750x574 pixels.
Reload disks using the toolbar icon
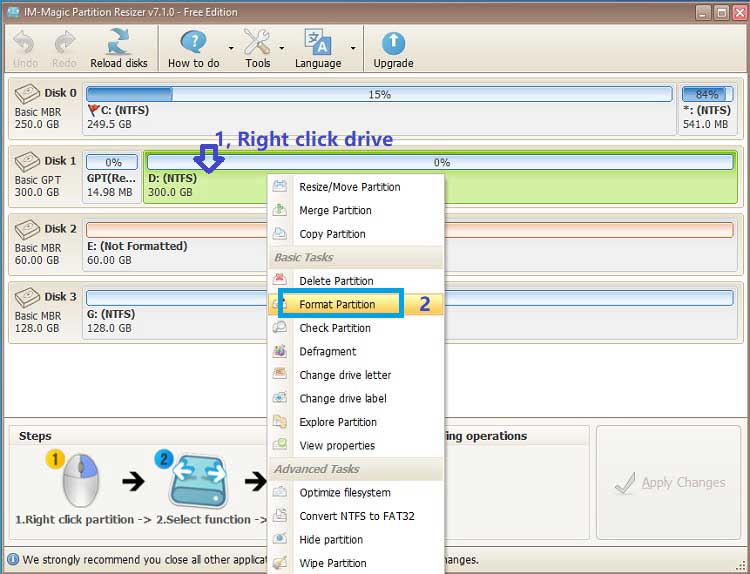tap(119, 42)
